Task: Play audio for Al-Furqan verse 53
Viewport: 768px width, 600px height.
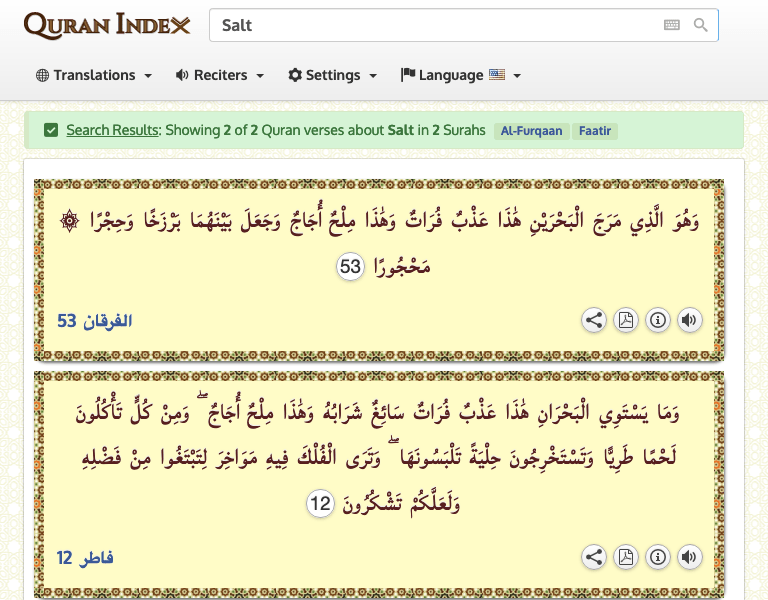Action: click(689, 320)
